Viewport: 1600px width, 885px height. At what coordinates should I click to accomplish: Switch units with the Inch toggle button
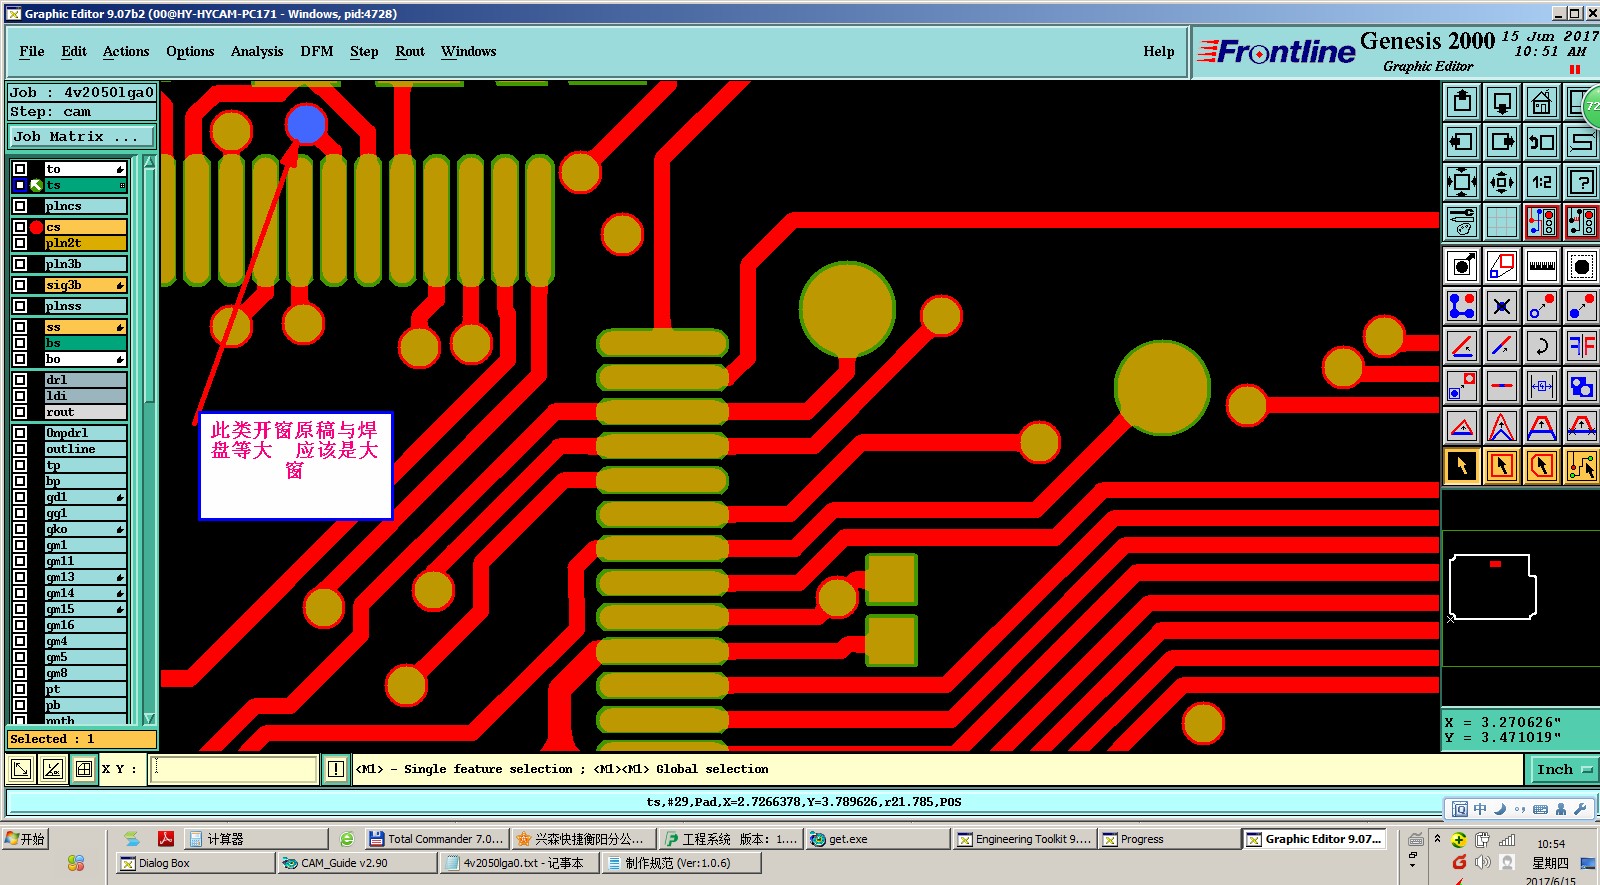pos(1564,769)
